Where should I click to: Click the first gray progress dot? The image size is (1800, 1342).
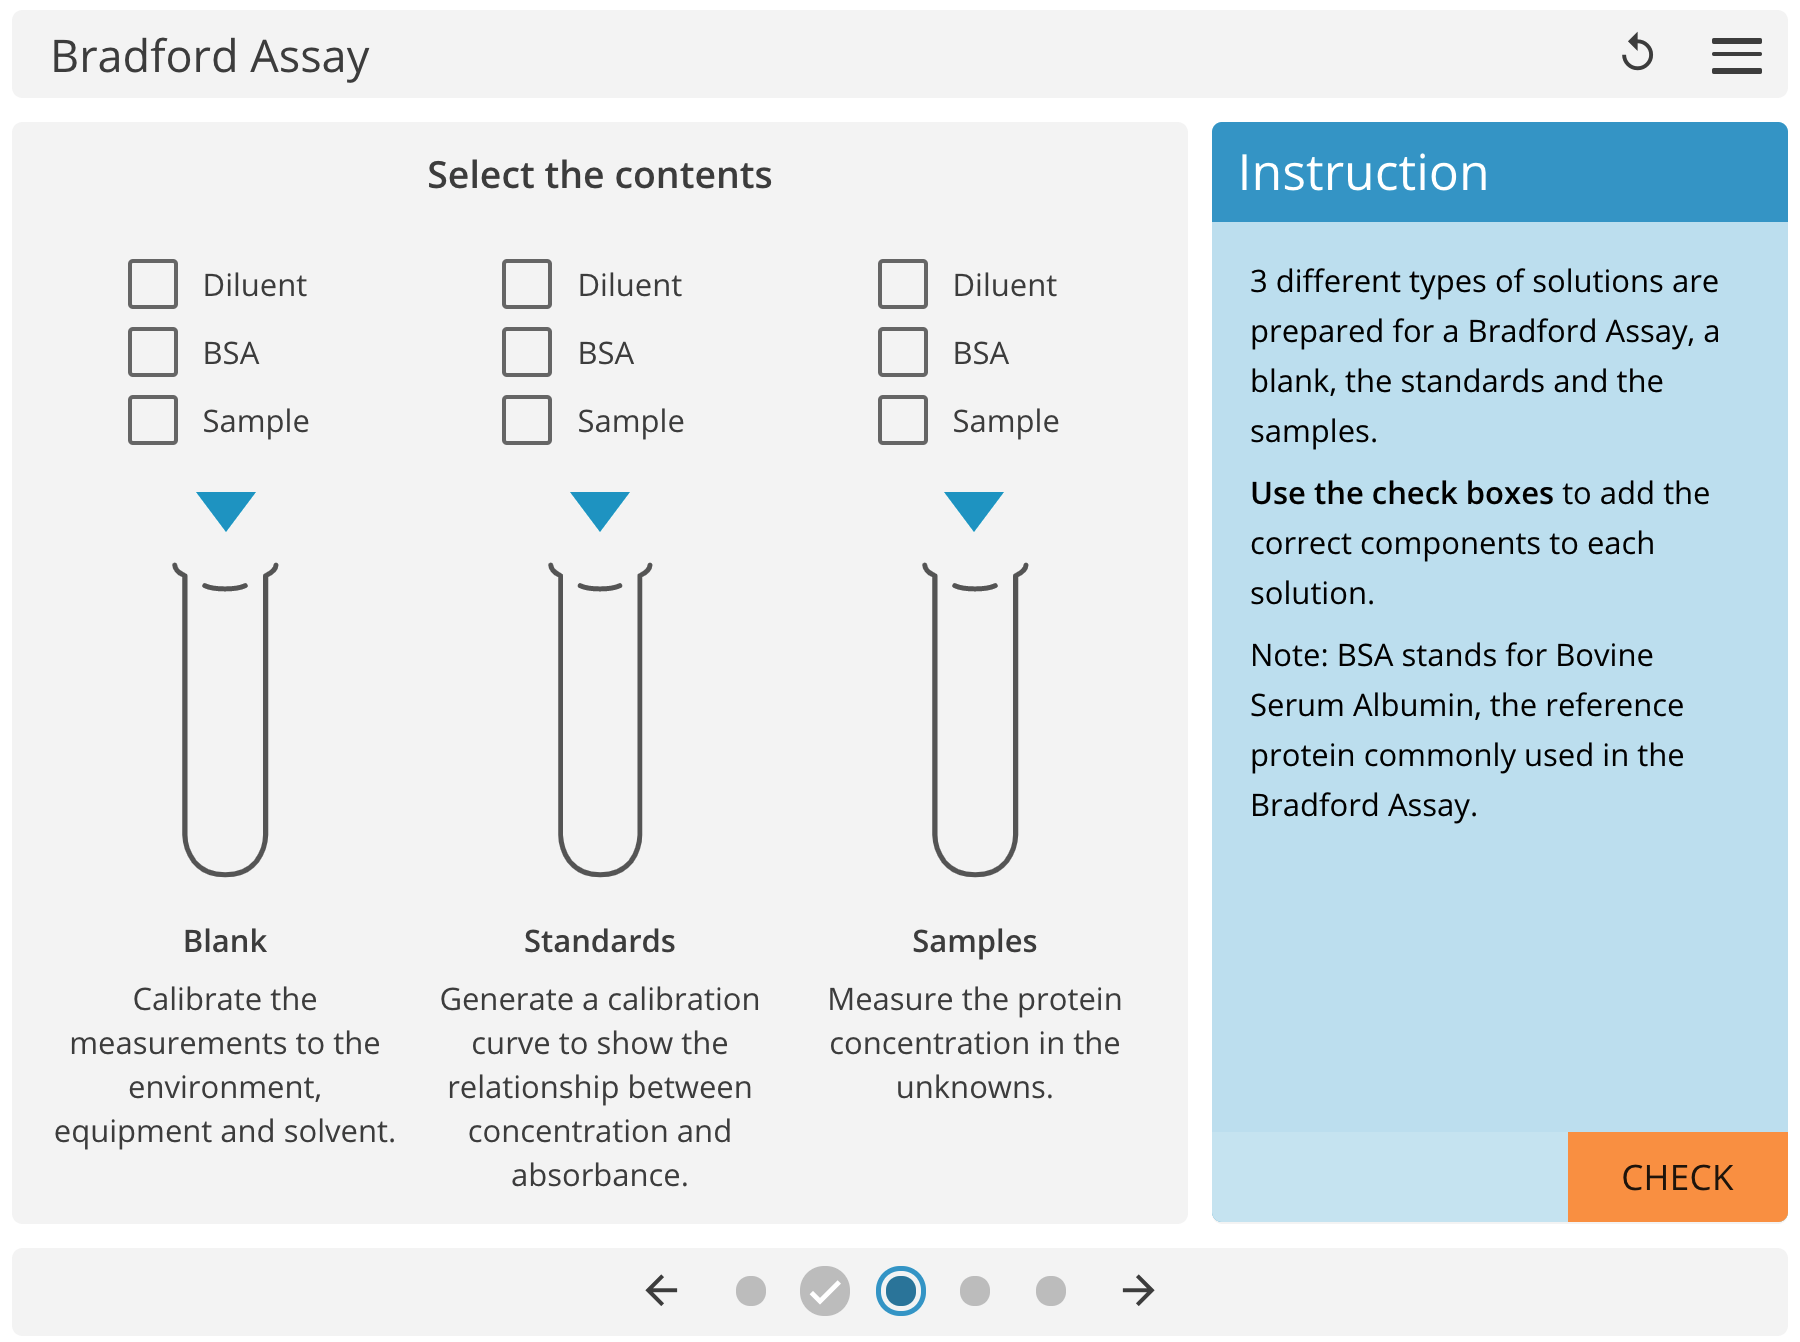[x=749, y=1291]
